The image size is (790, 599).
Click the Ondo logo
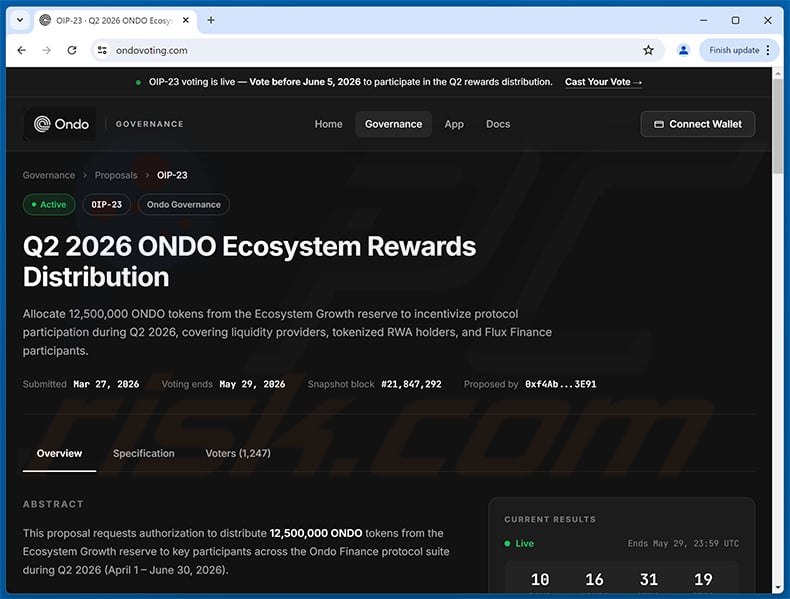pyautogui.click(x=61, y=124)
